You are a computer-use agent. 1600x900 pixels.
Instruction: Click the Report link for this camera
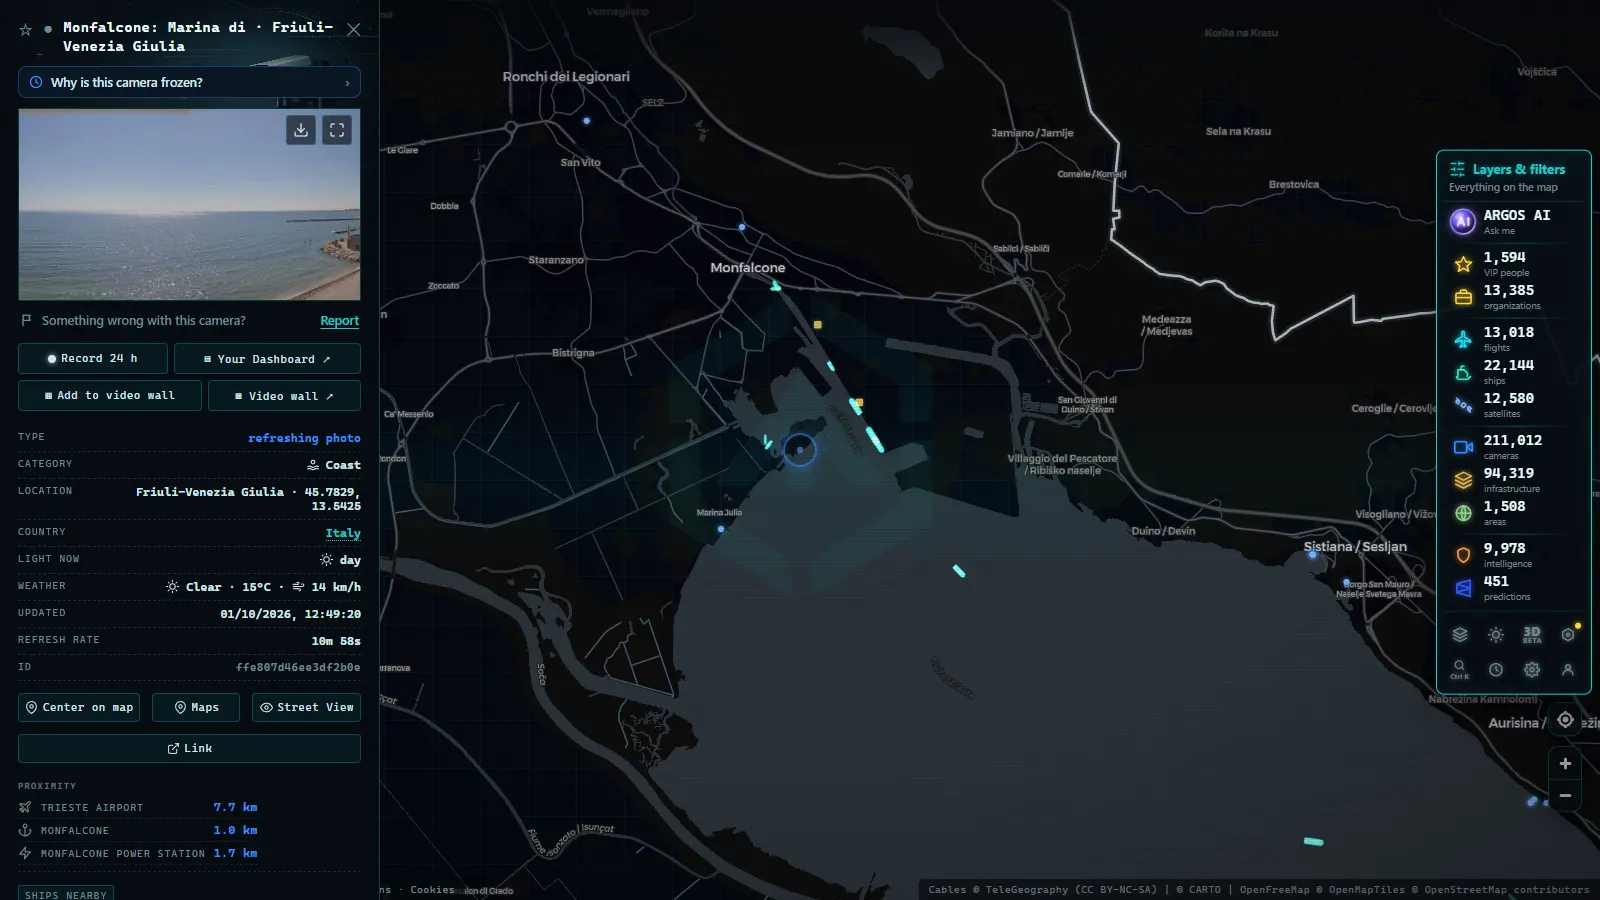point(339,321)
